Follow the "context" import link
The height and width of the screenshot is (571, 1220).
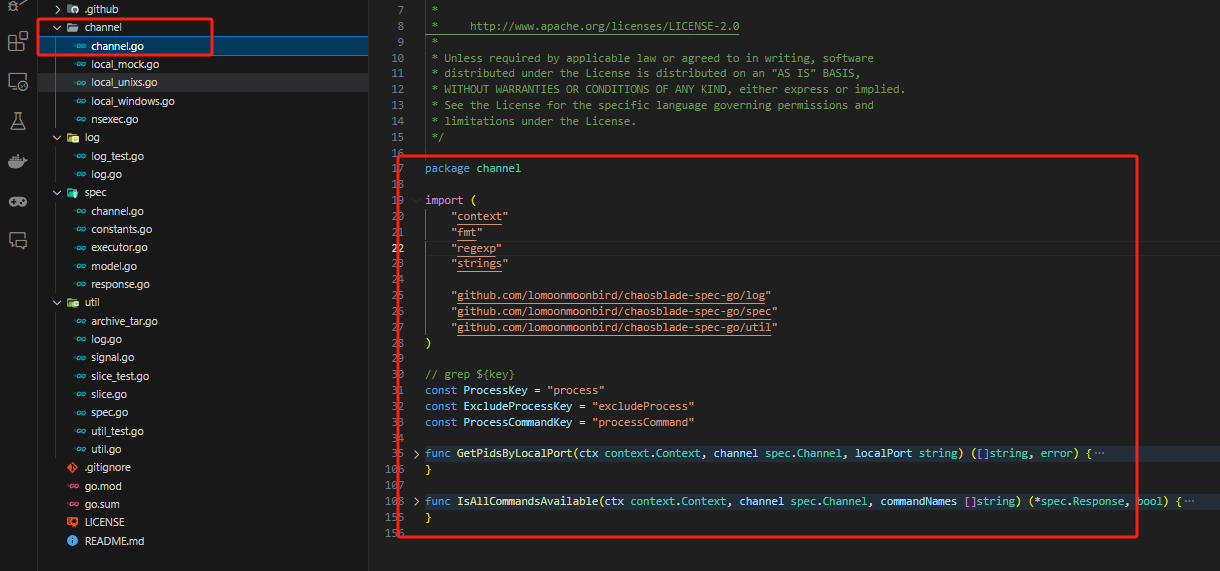(x=479, y=216)
